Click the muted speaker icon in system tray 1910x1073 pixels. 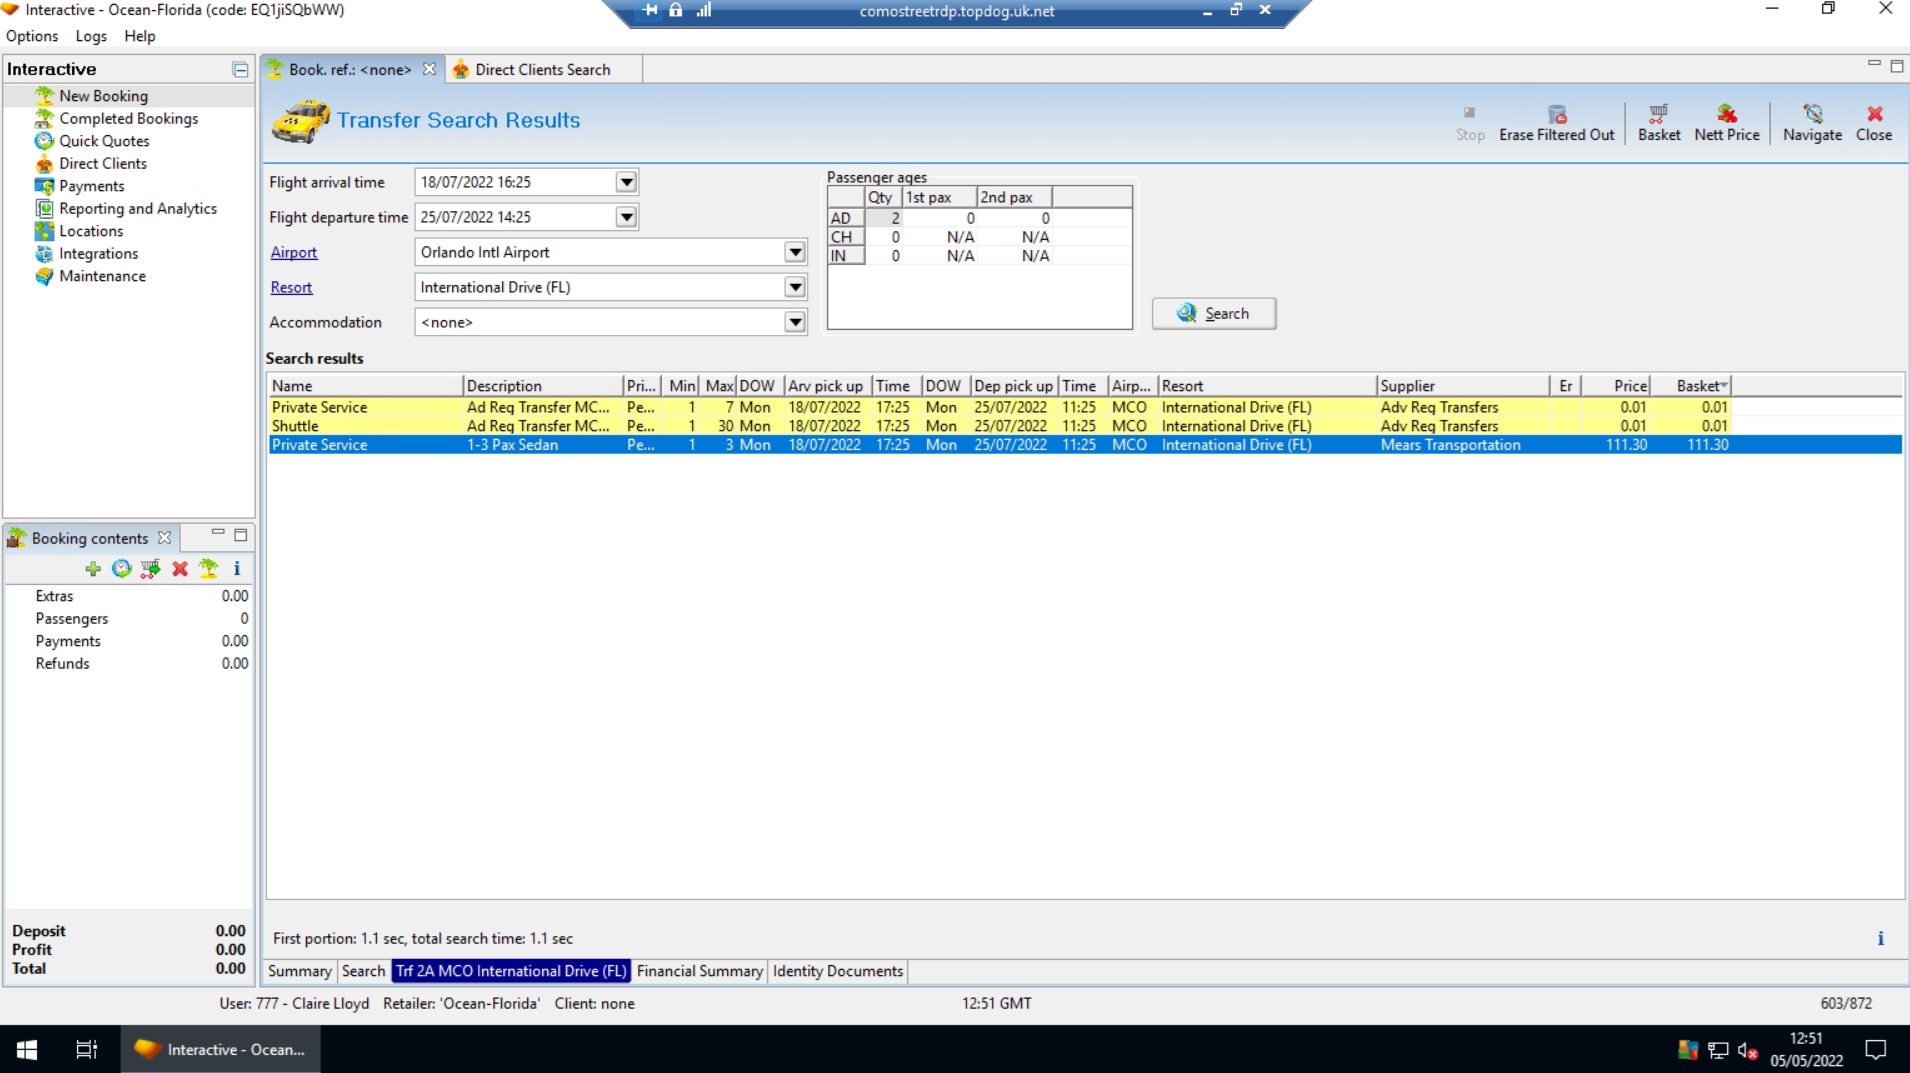1748,1050
